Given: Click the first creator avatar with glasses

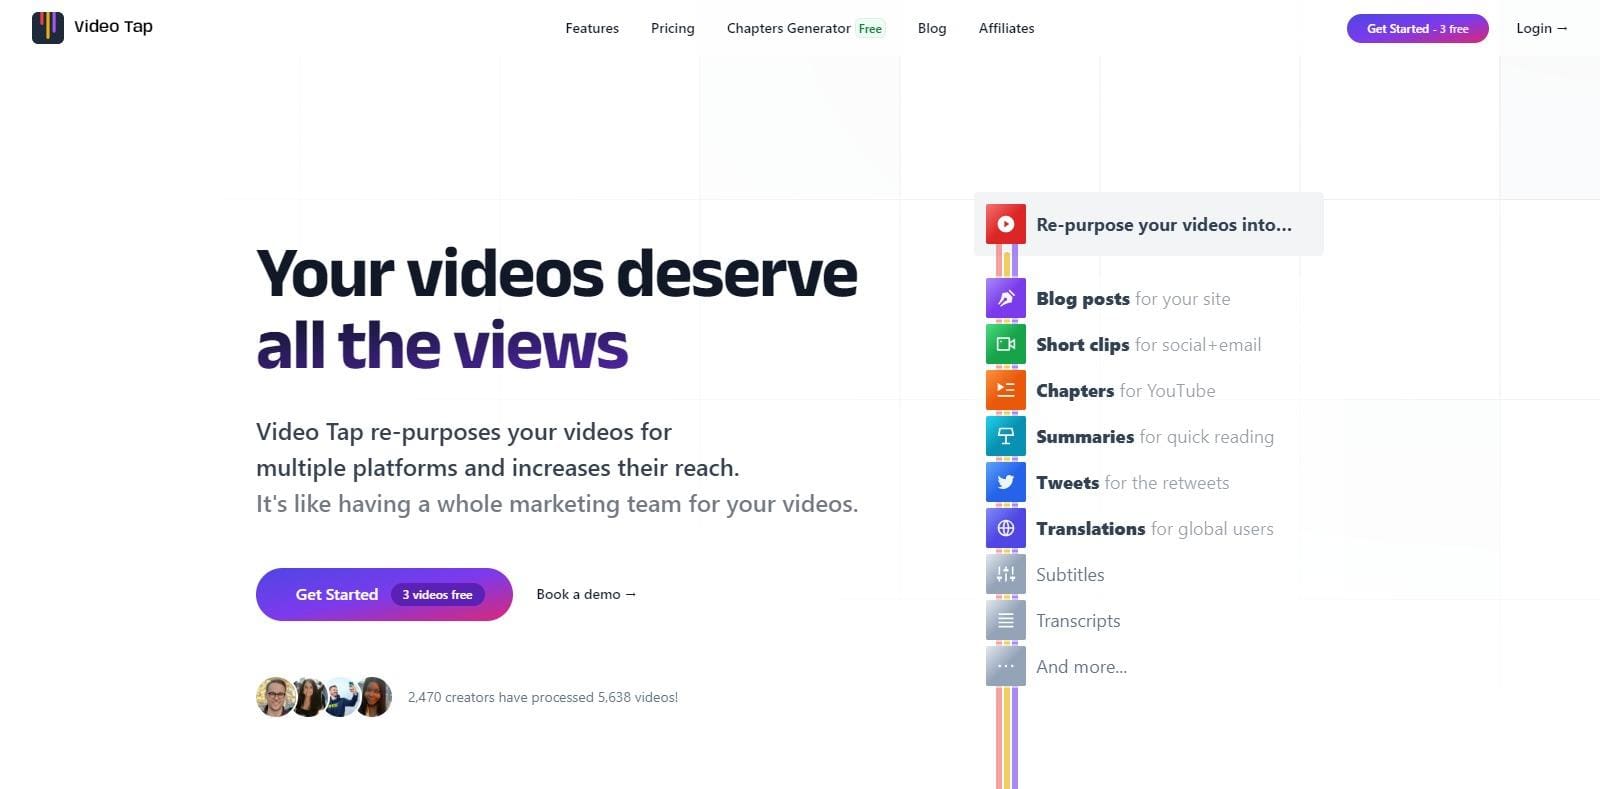Looking at the screenshot, I should [275, 697].
